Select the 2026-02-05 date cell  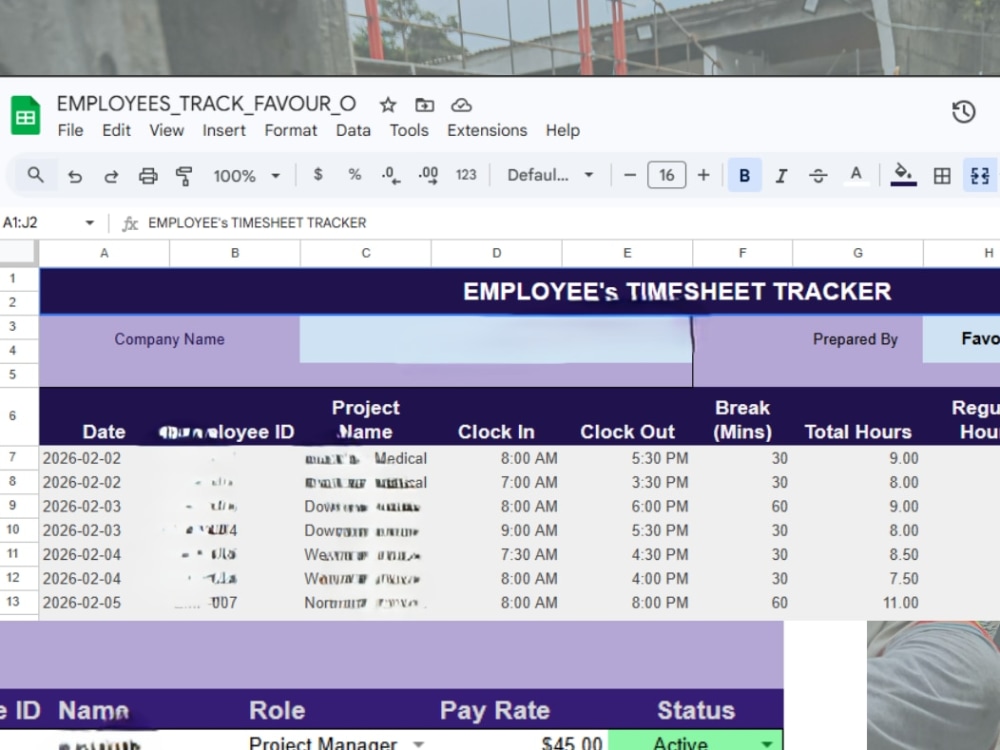coord(105,603)
